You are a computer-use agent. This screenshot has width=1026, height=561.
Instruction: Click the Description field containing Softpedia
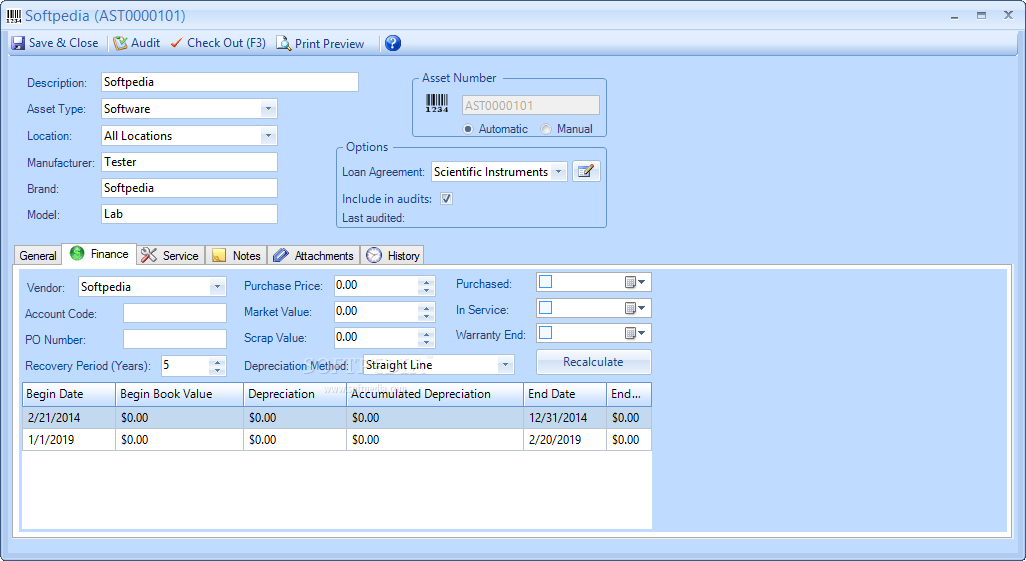(x=230, y=82)
